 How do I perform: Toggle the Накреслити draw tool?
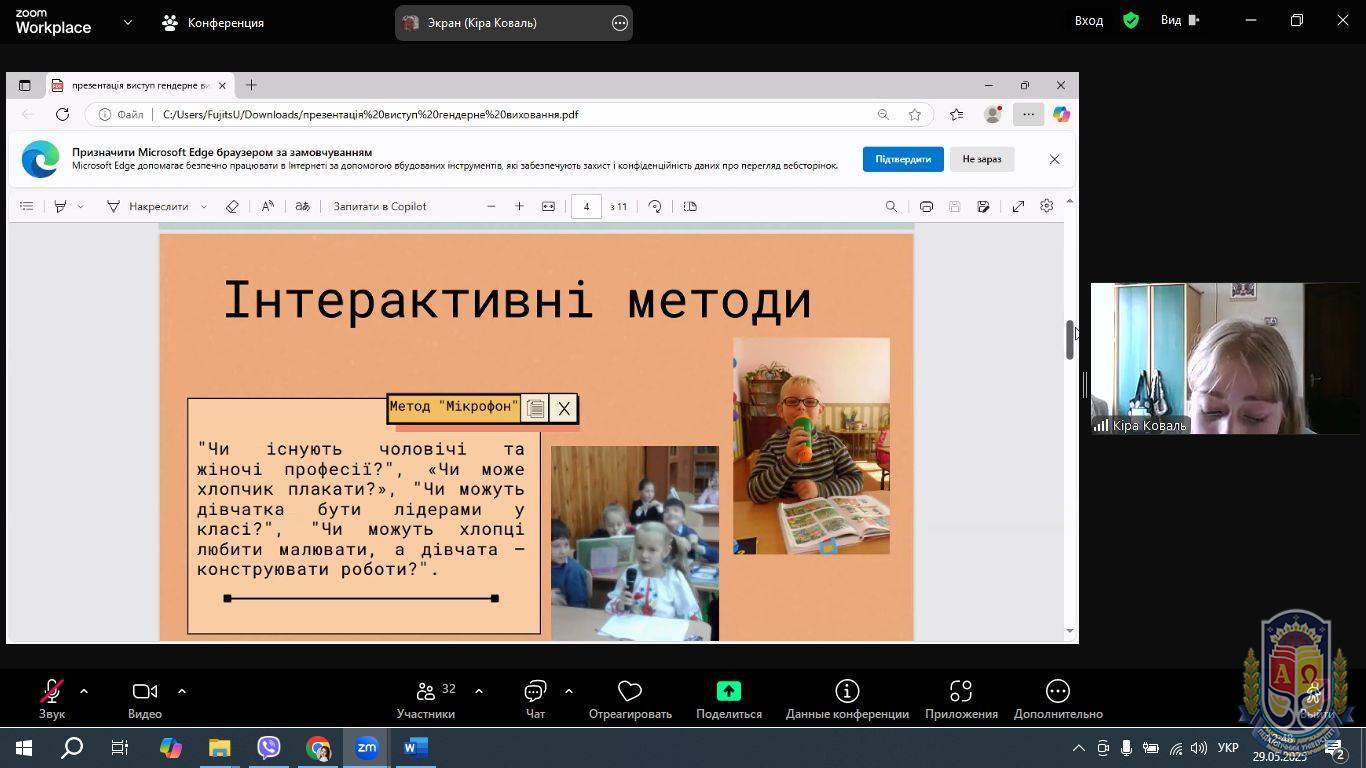point(148,206)
